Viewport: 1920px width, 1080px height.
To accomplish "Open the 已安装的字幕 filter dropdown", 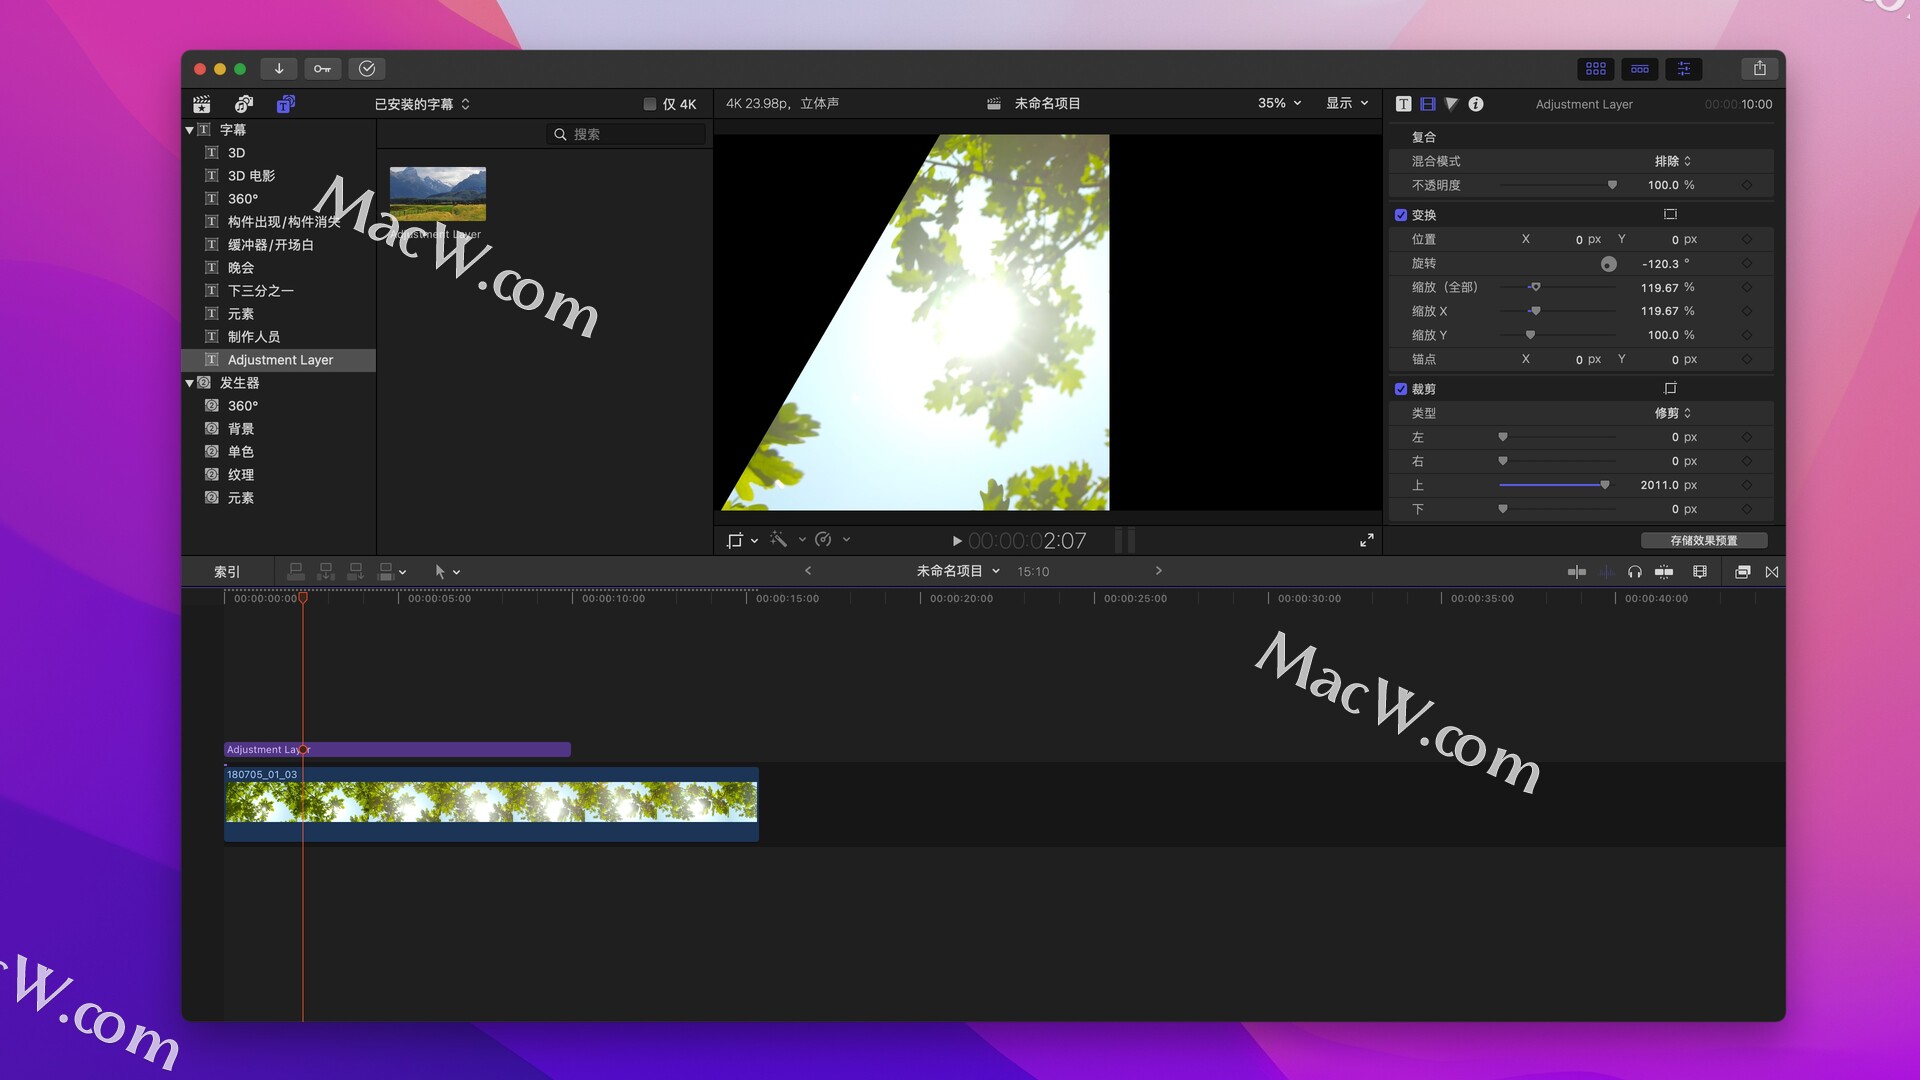I will coord(422,104).
